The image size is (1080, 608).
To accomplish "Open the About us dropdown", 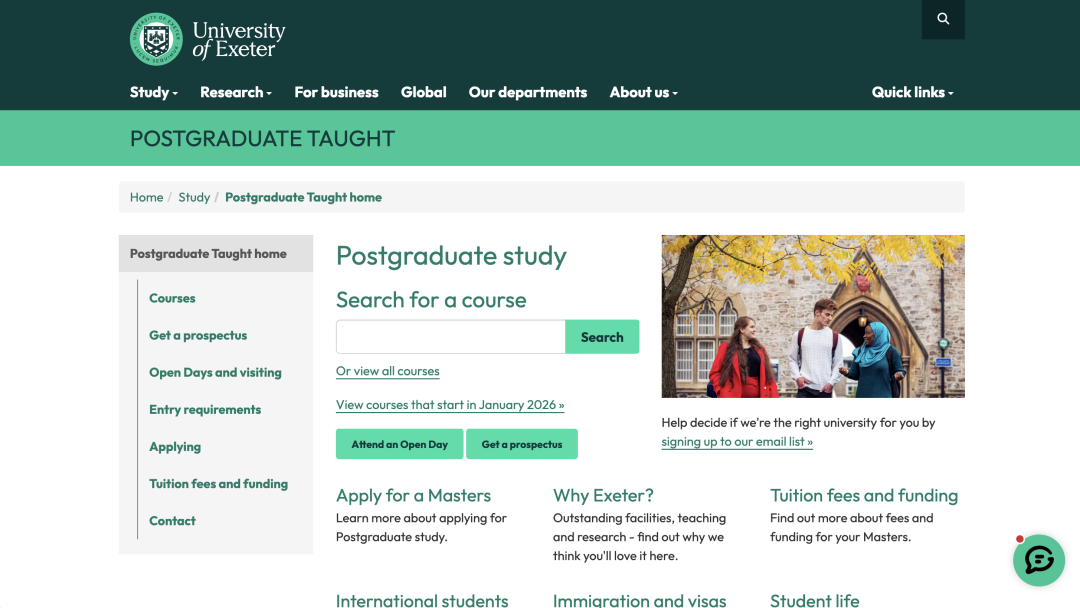I will [x=643, y=92].
